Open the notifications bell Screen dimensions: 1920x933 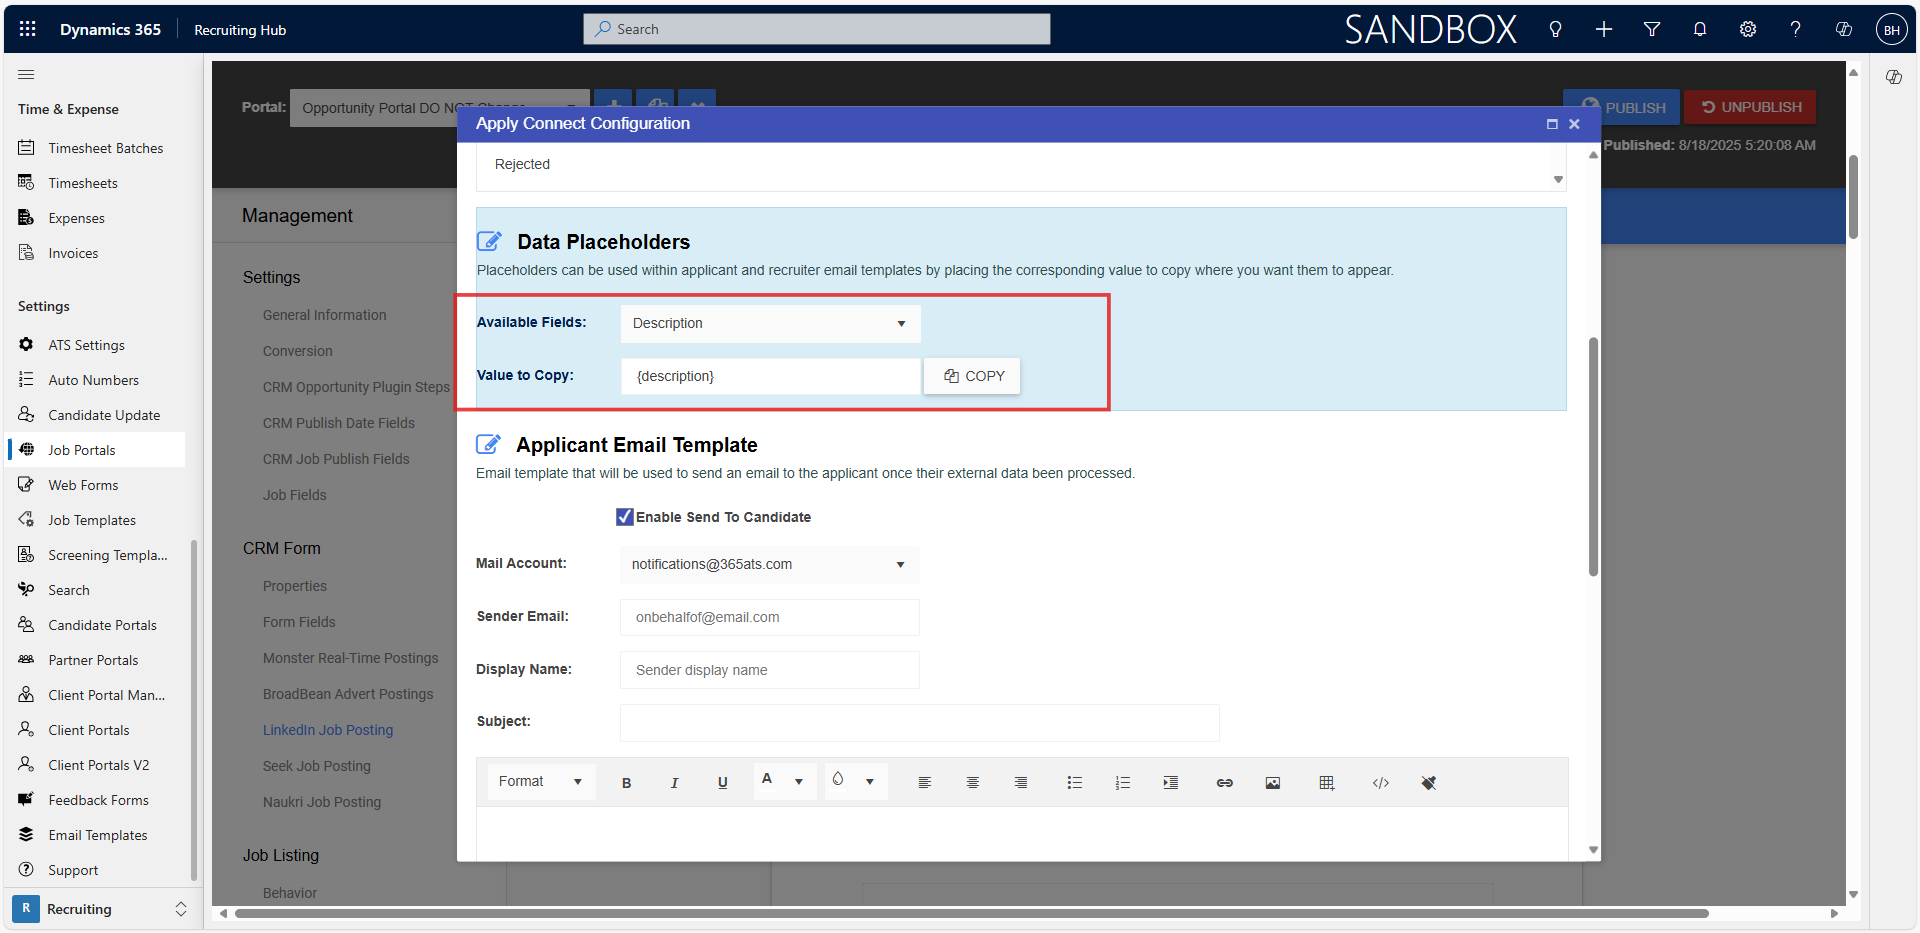pyautogui.click(x=1699, y=29)
